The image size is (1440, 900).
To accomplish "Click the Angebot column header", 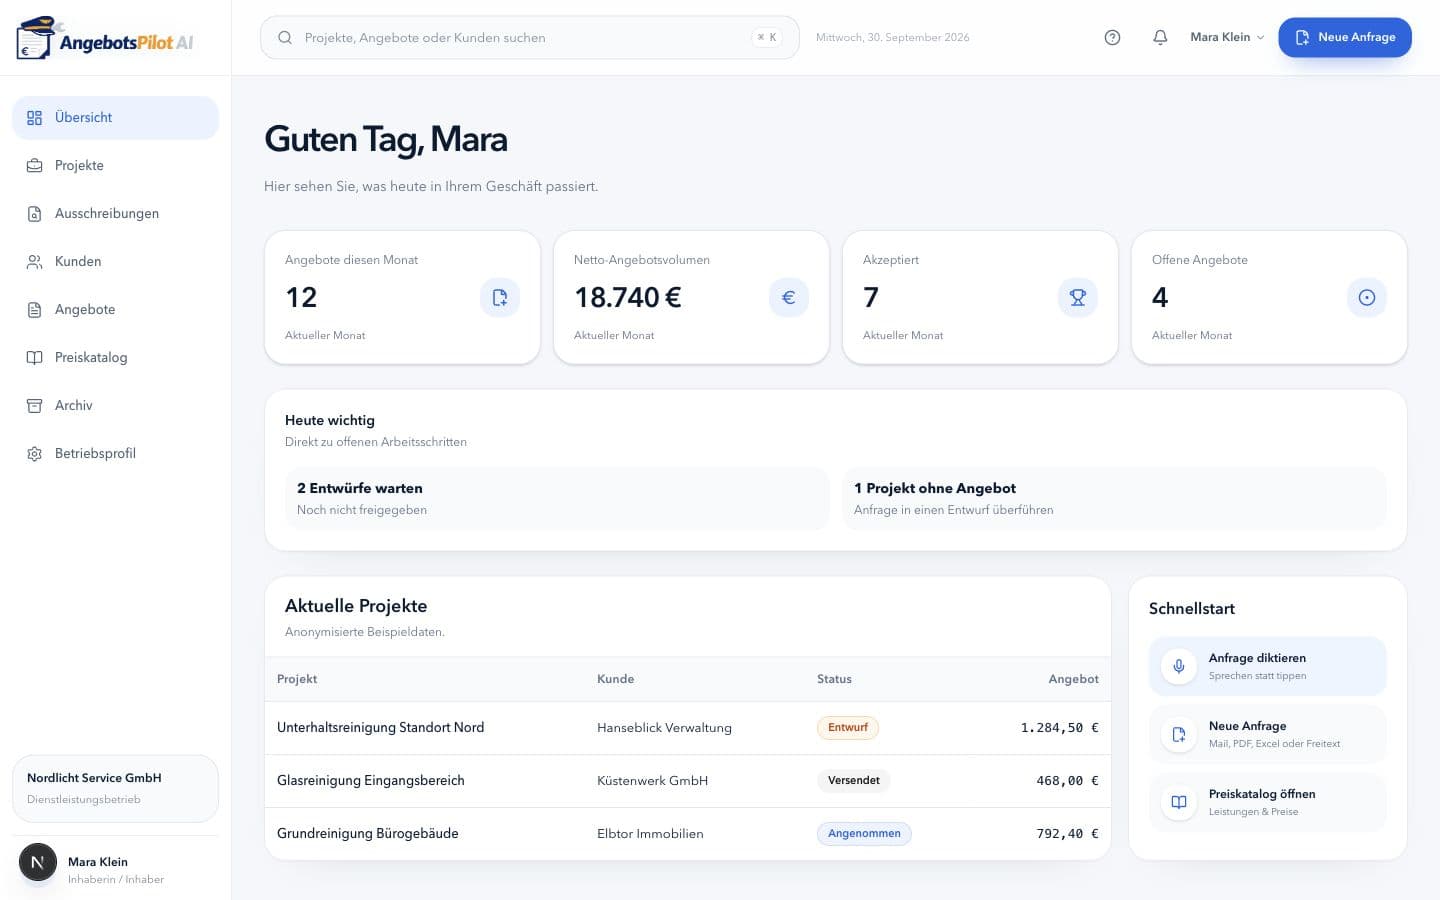I will pos(1073,679).
